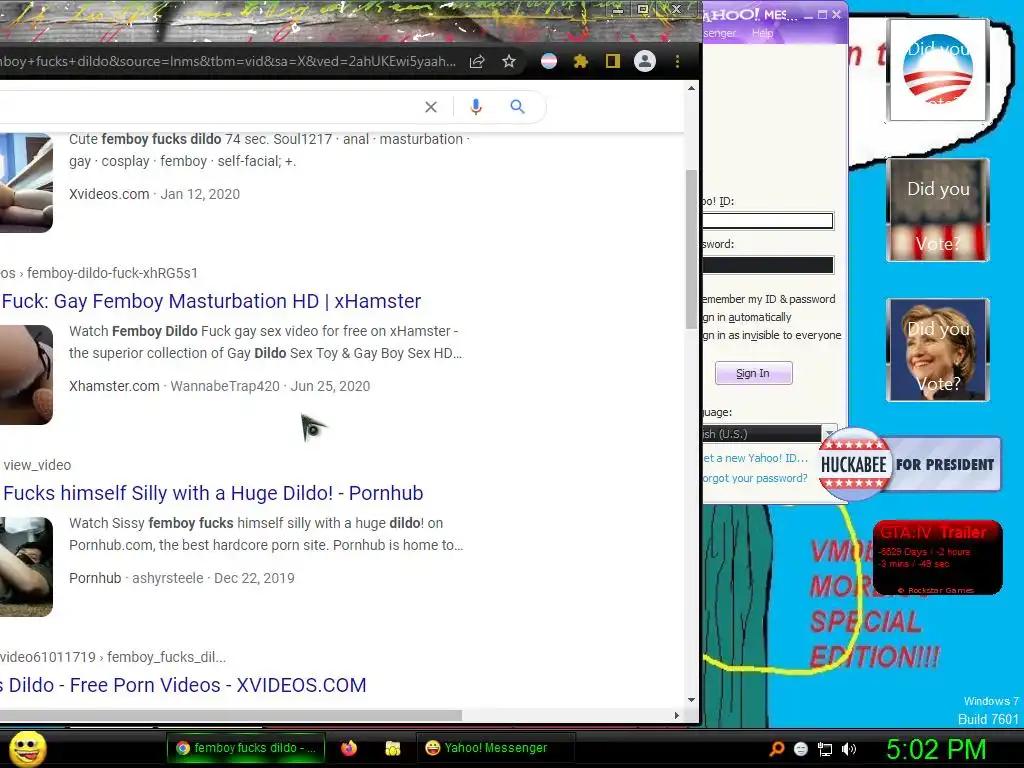
Task: Click the "view_video" breadcrumb text
Action: tap(37, 465)
